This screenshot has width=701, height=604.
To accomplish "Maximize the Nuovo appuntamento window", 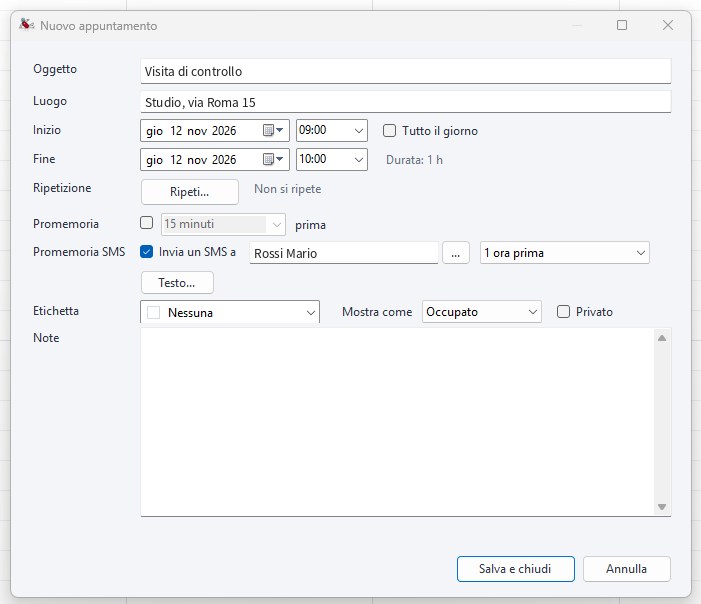I will point(622,25).
